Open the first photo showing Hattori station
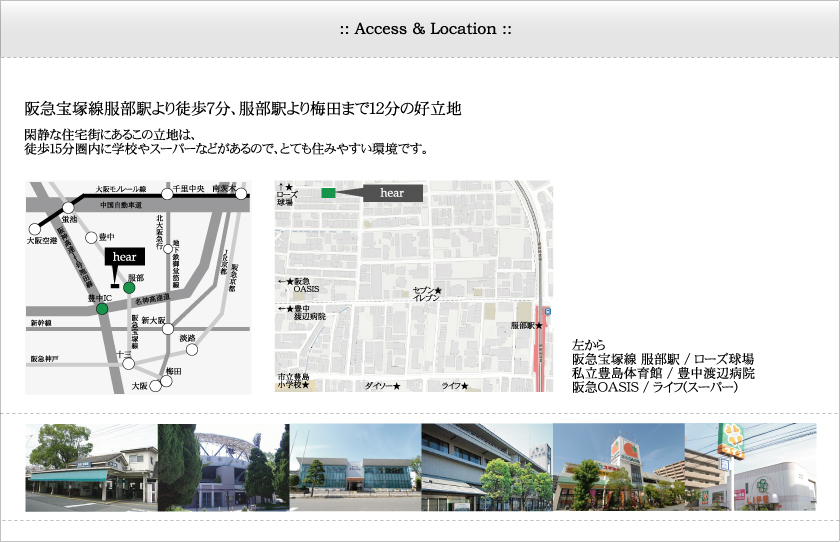Viewport: 840px width, 542px height. tap(91, 468)
